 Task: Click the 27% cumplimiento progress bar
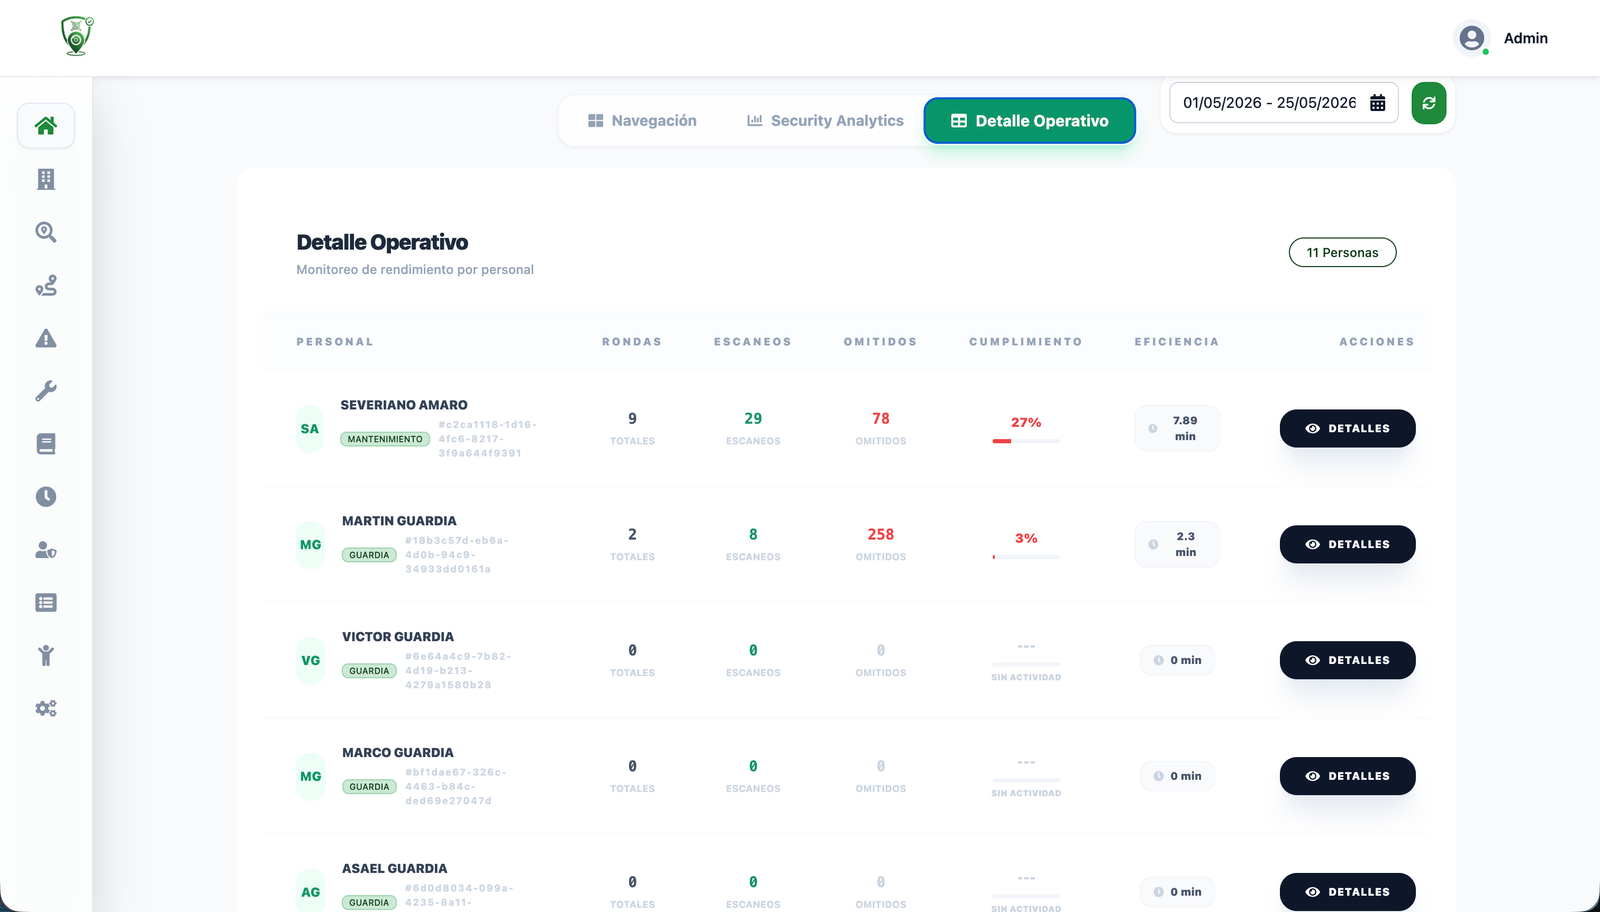(x=1026, y=441)
